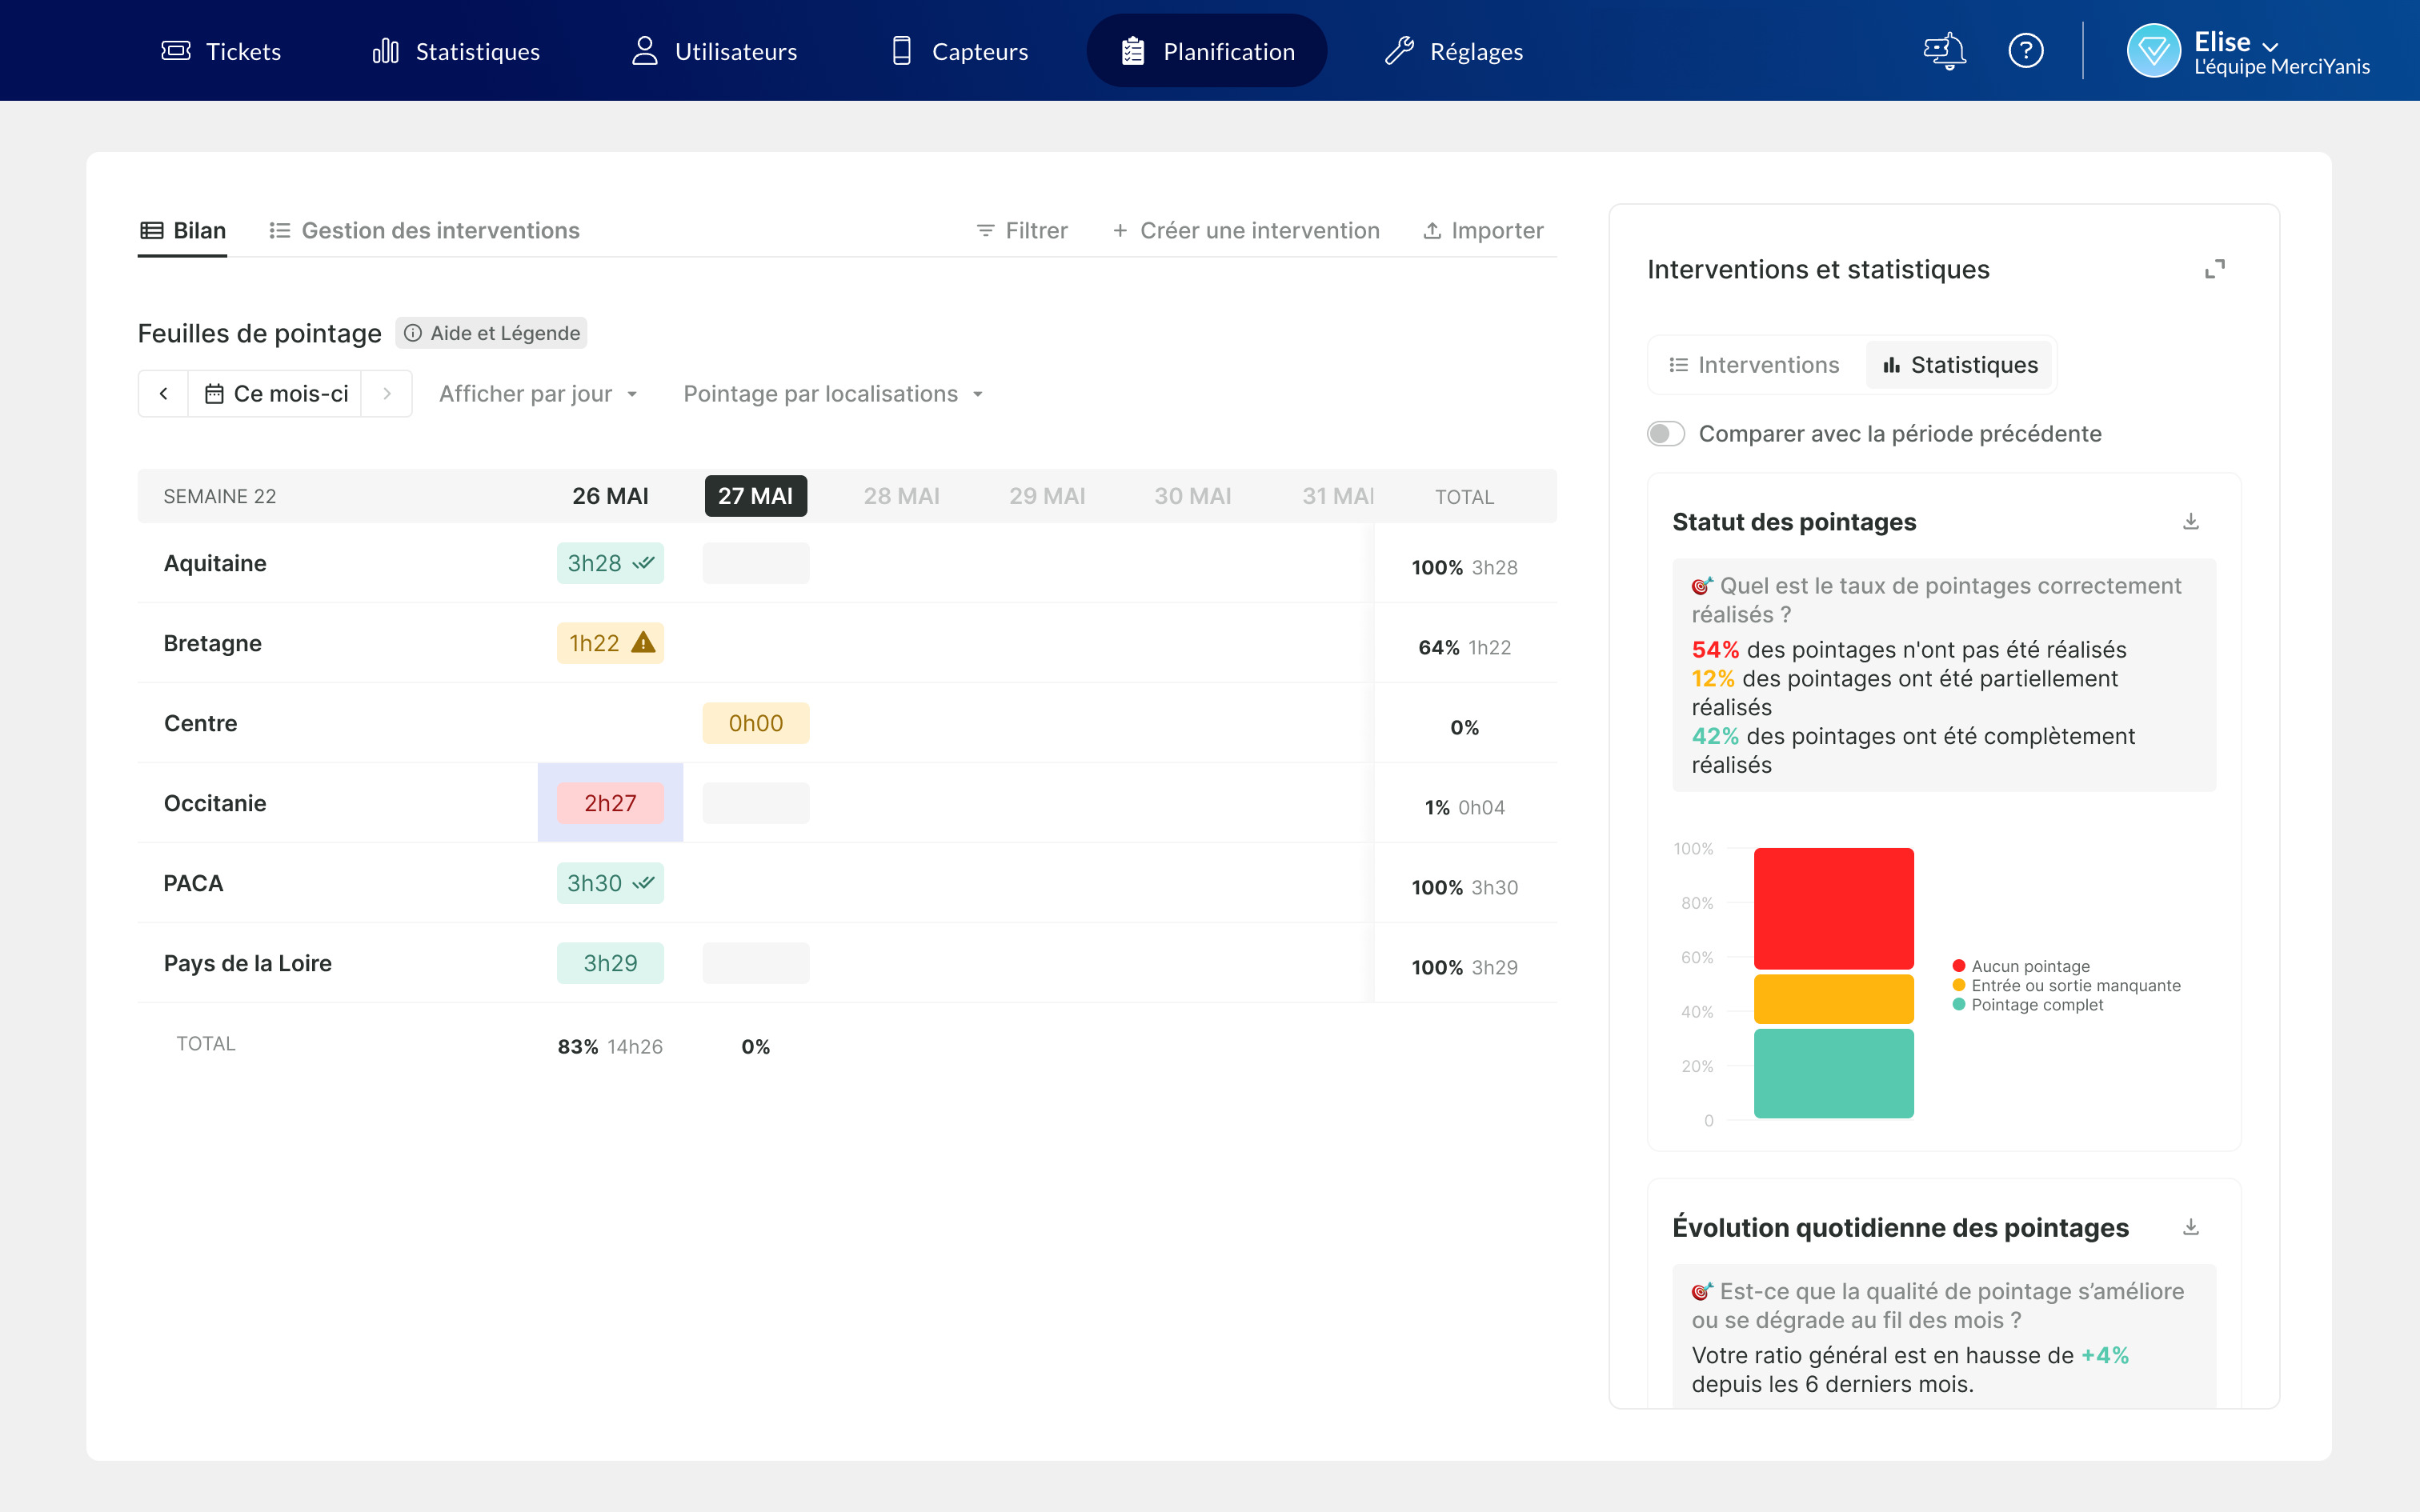Image resolution: width=2420 pixels, height=1512 pixels.
Task: Open Afficher par jour dropdown
Action: coord(538,394)
